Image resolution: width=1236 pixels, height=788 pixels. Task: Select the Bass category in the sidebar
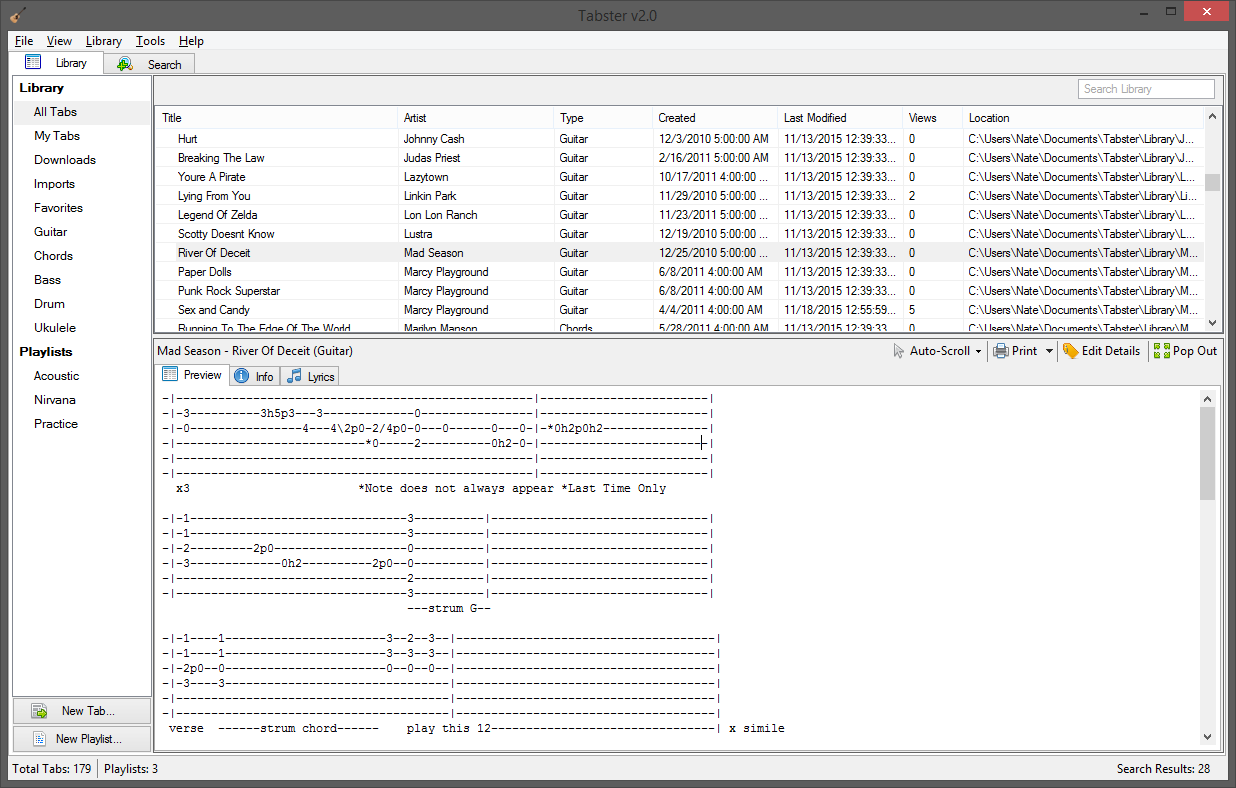click(x=82, y=280)
